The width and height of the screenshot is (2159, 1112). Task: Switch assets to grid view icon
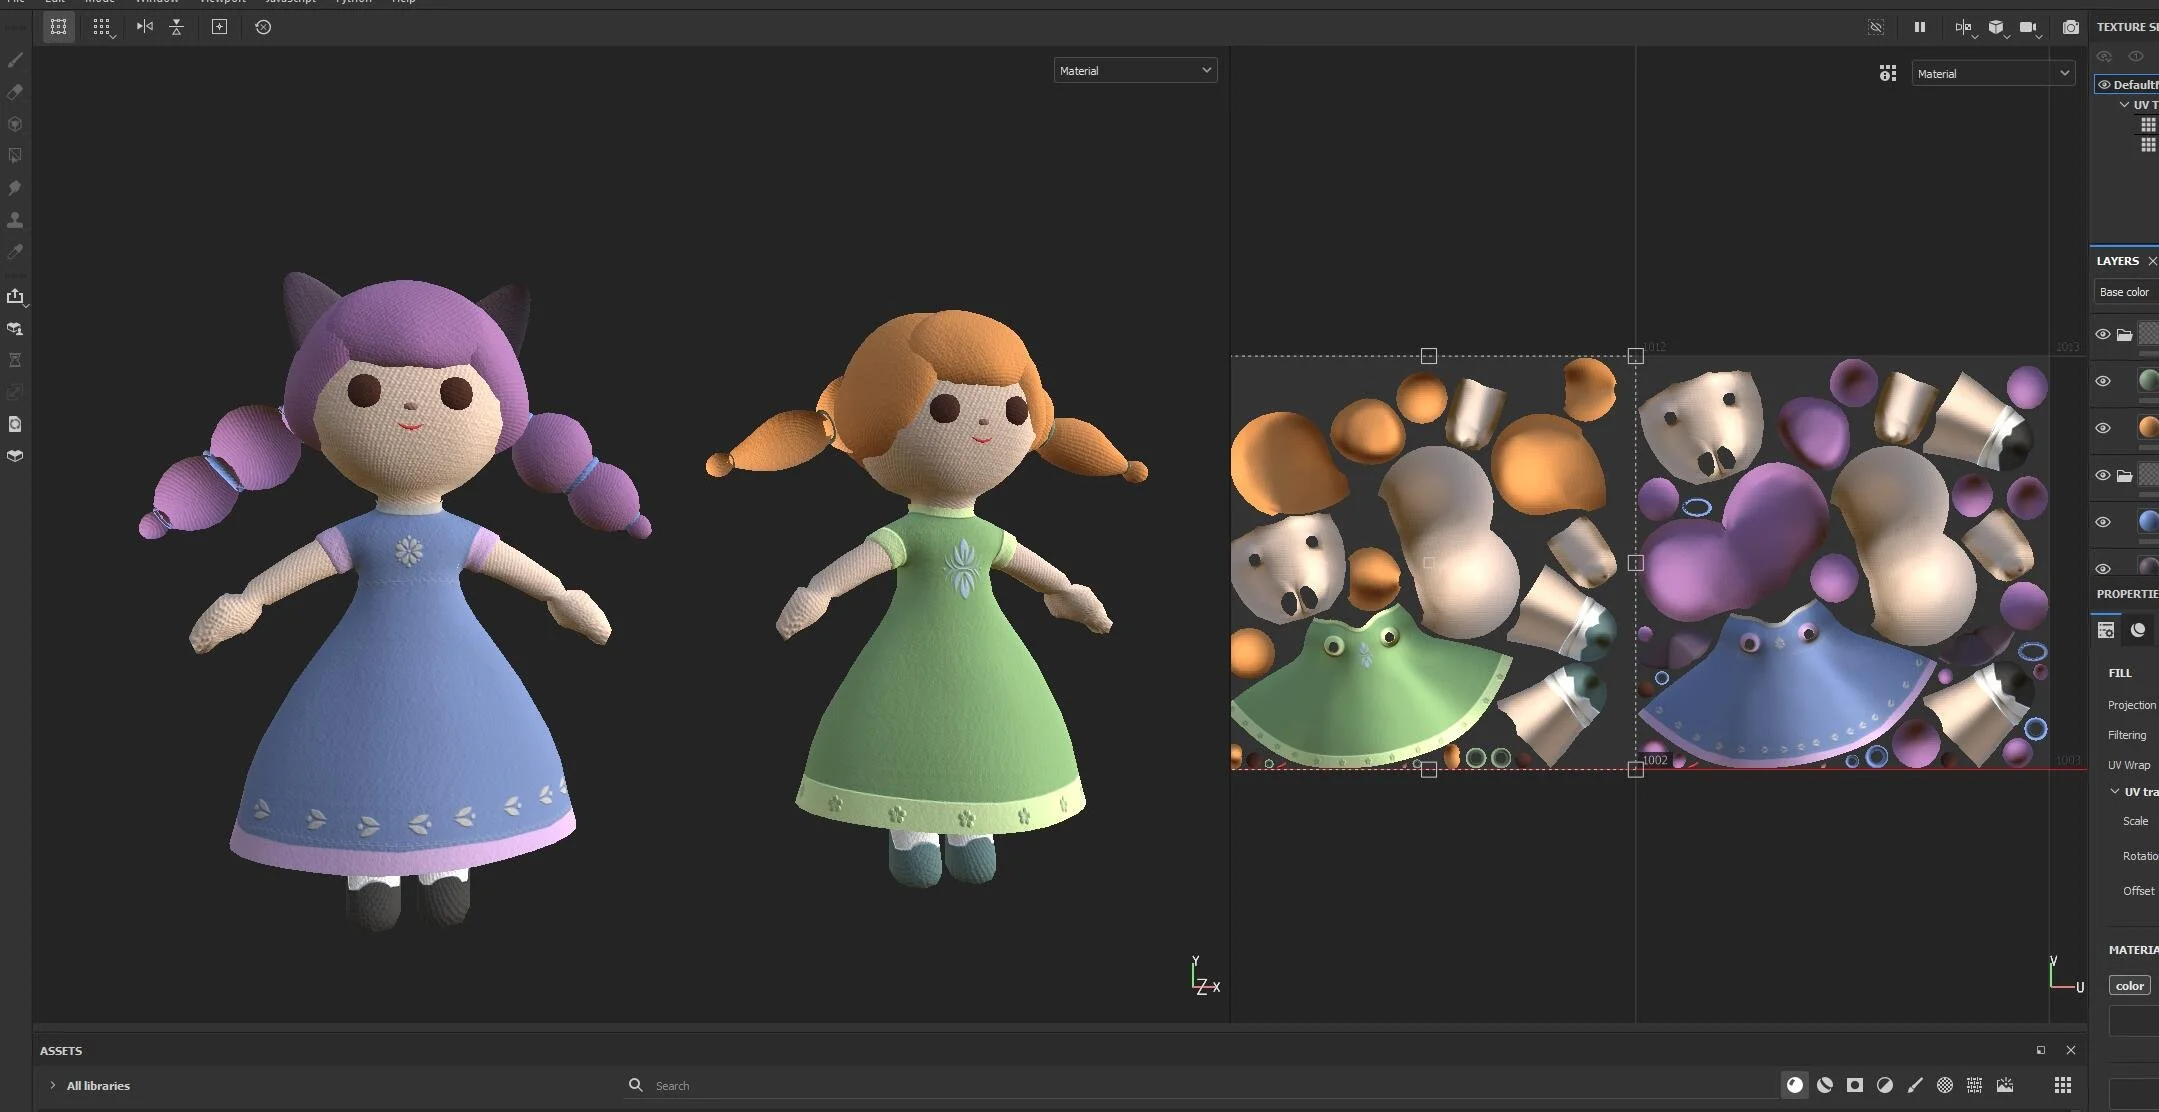pyautogui.click(x=2062, y=1085)
